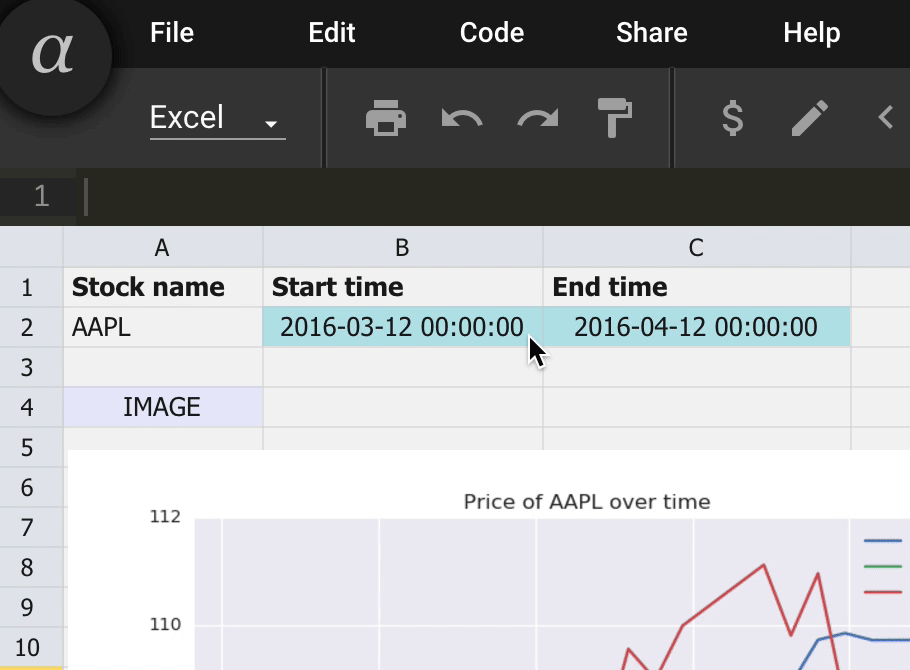Select the IMAGE cell in row 4
Screen dimensions: 910x670
pyautogui.click(x=163, y=407)
